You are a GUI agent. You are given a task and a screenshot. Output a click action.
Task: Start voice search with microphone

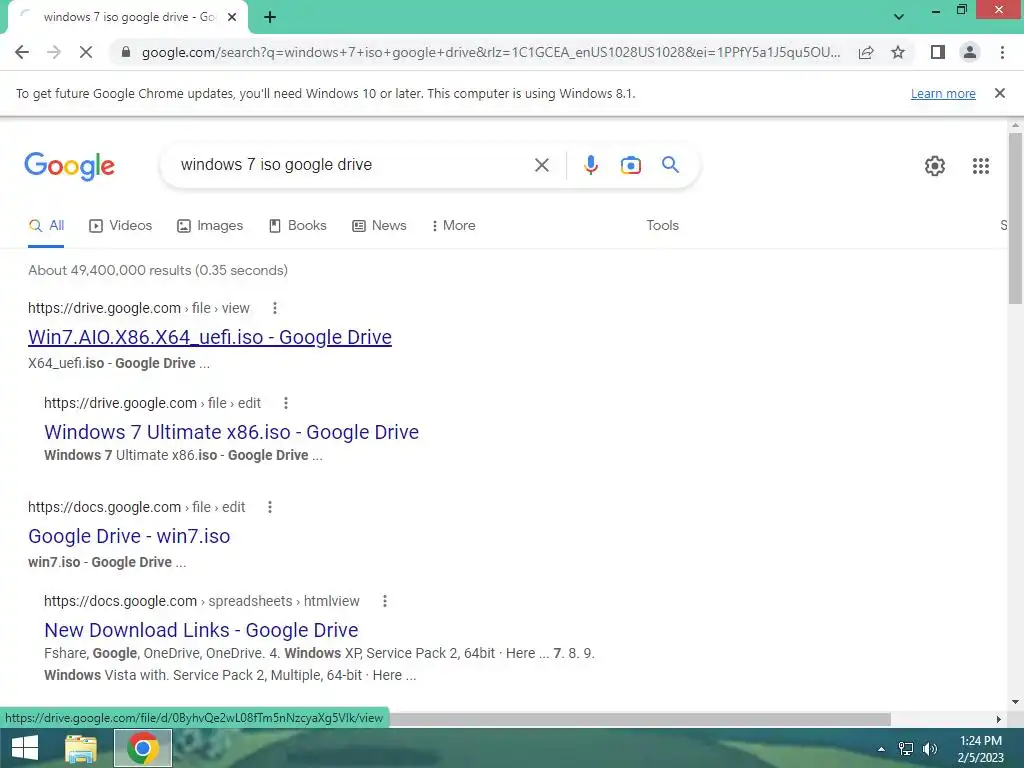[x=590, y=165]
